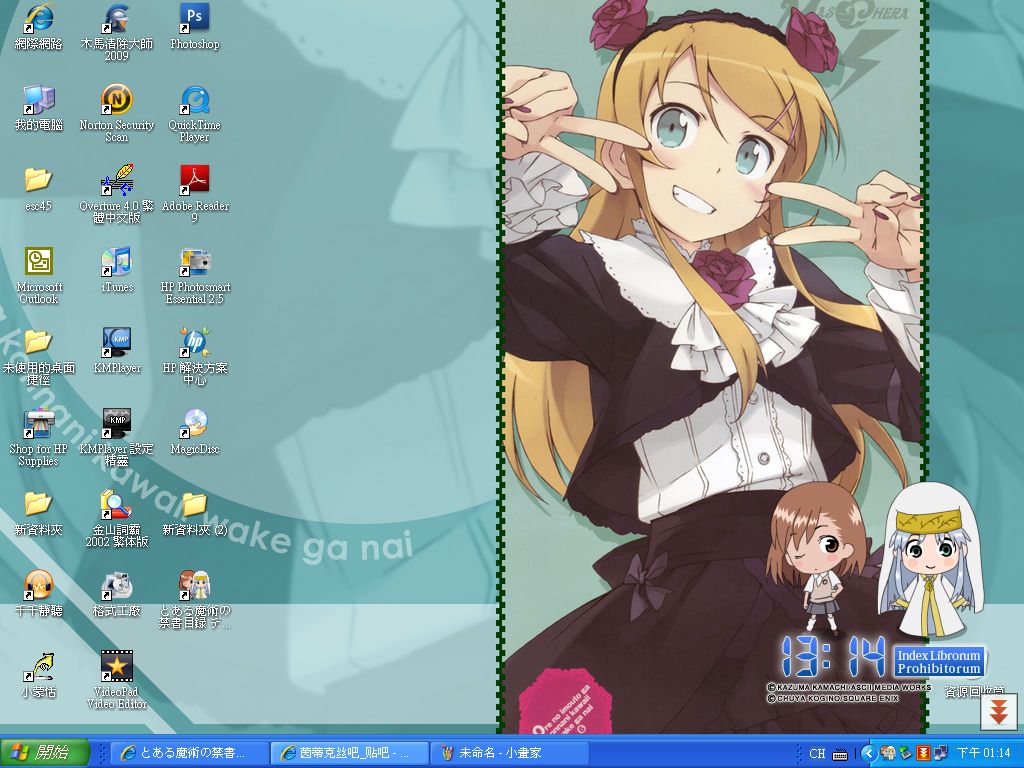Image resolution: width=1024 pixels, height=768 pixels.
Task: Select the 我的電腦 icon
Action: tap(39, 108)
